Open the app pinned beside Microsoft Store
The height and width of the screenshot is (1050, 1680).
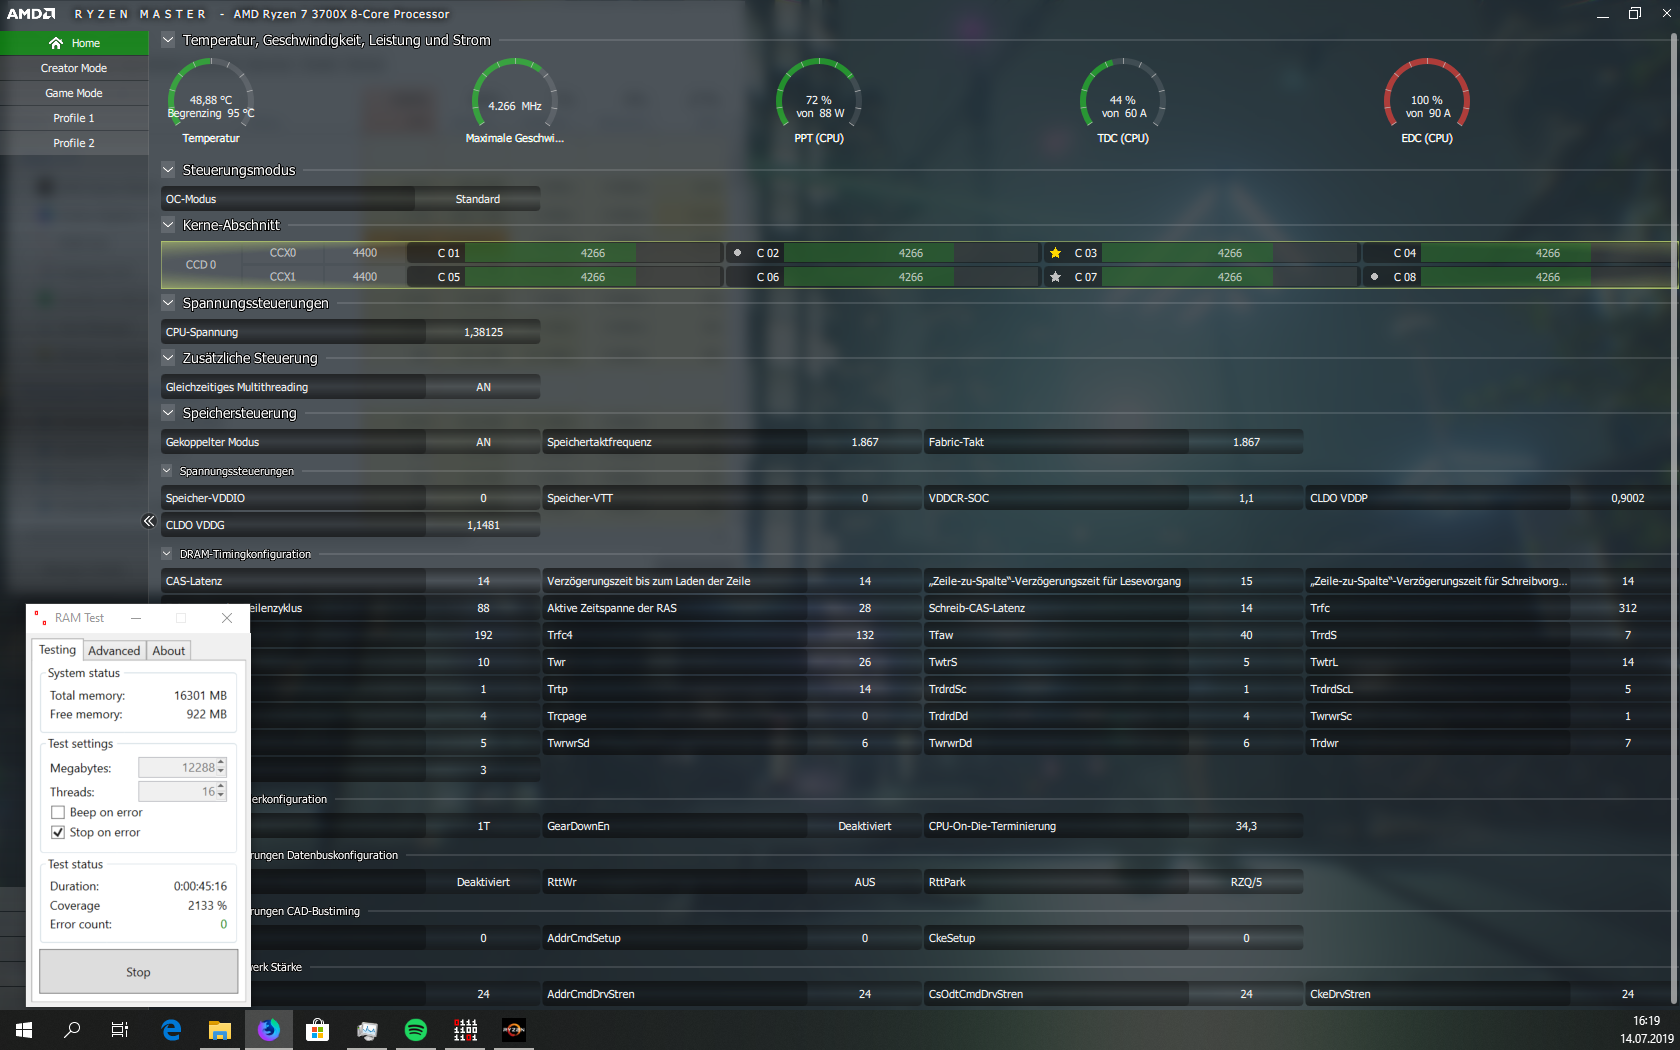367,1029
